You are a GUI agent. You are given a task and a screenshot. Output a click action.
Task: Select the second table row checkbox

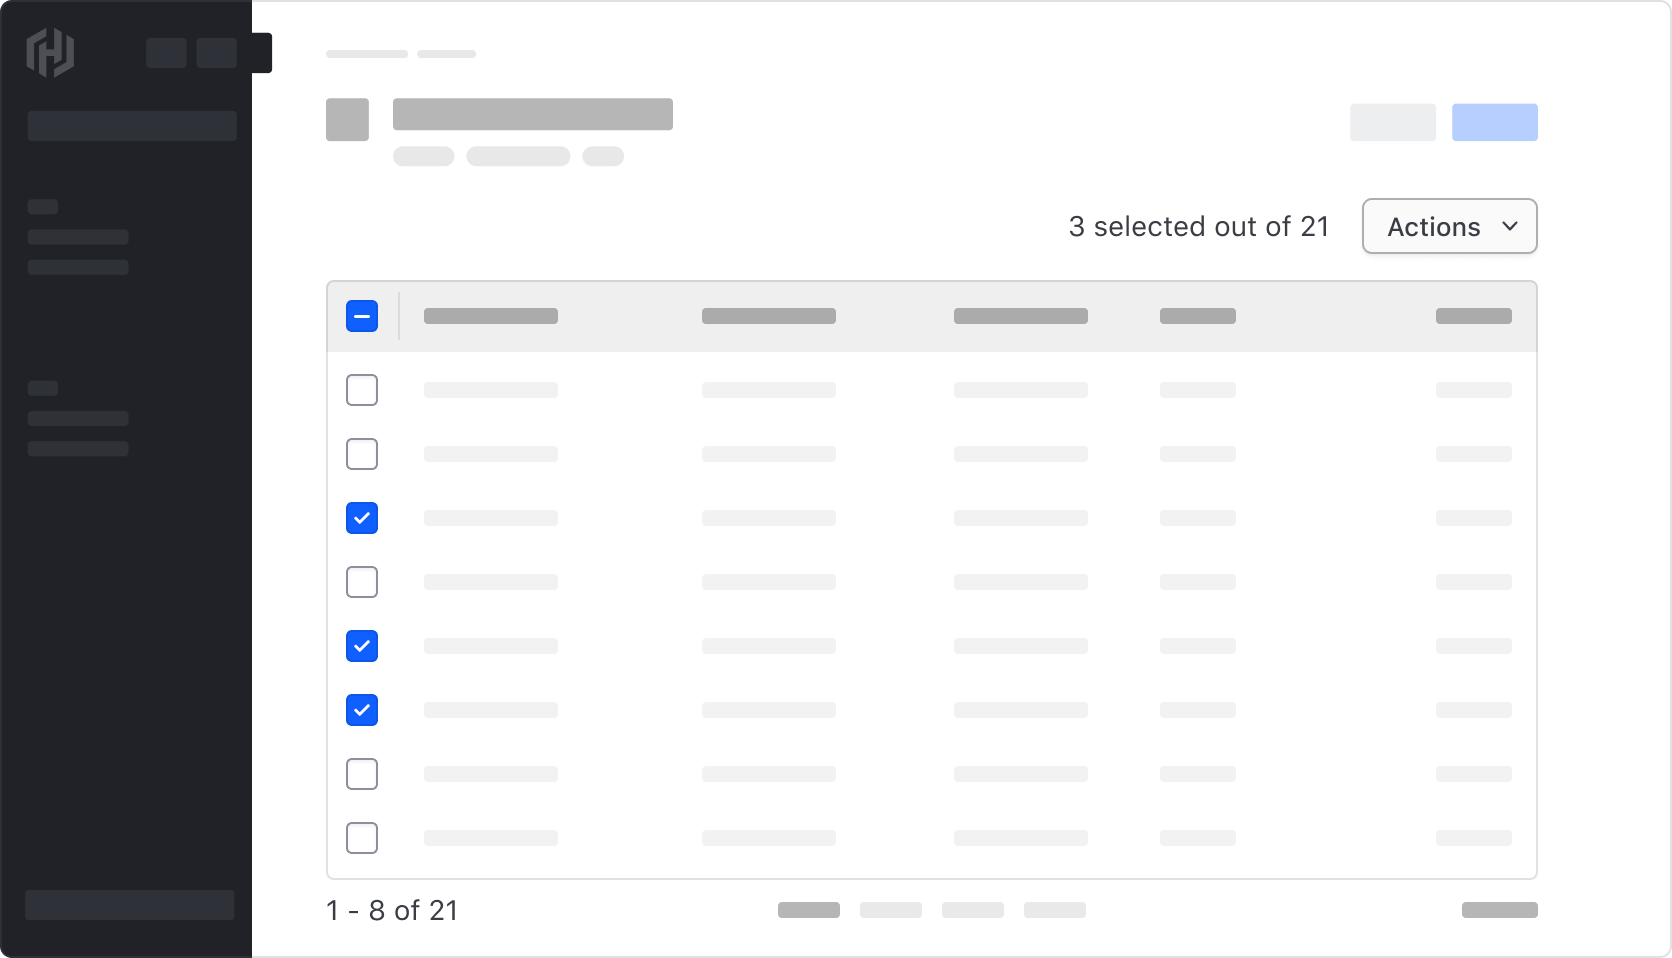tap(362, 454)
